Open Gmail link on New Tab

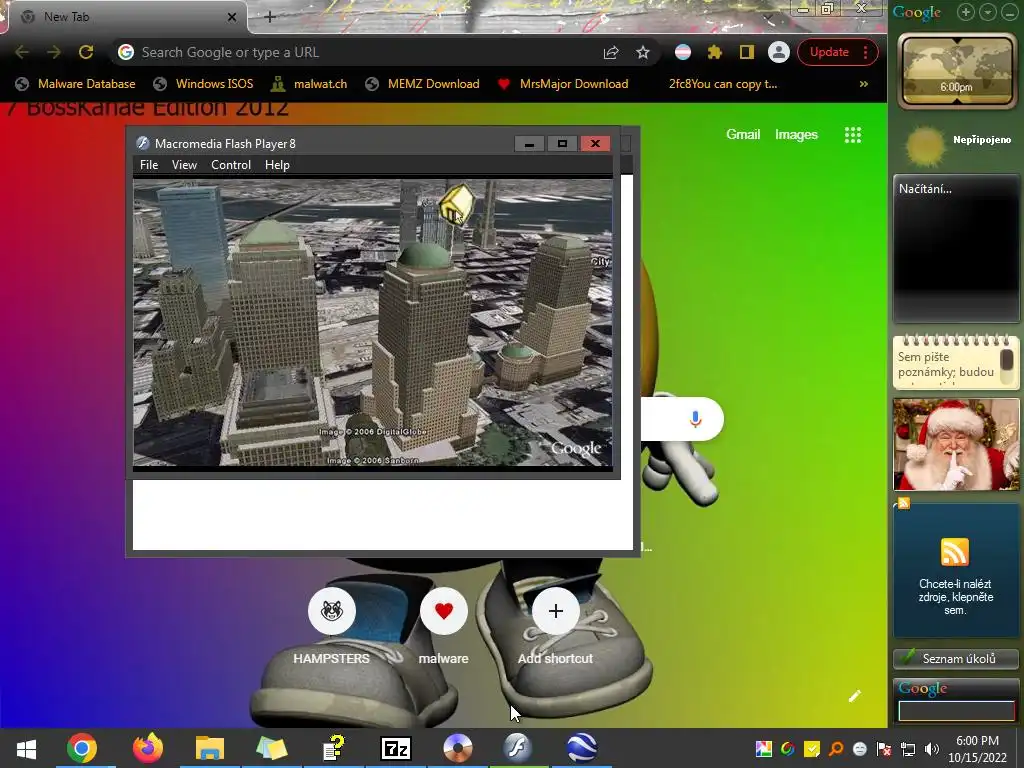tap(743, 135)
